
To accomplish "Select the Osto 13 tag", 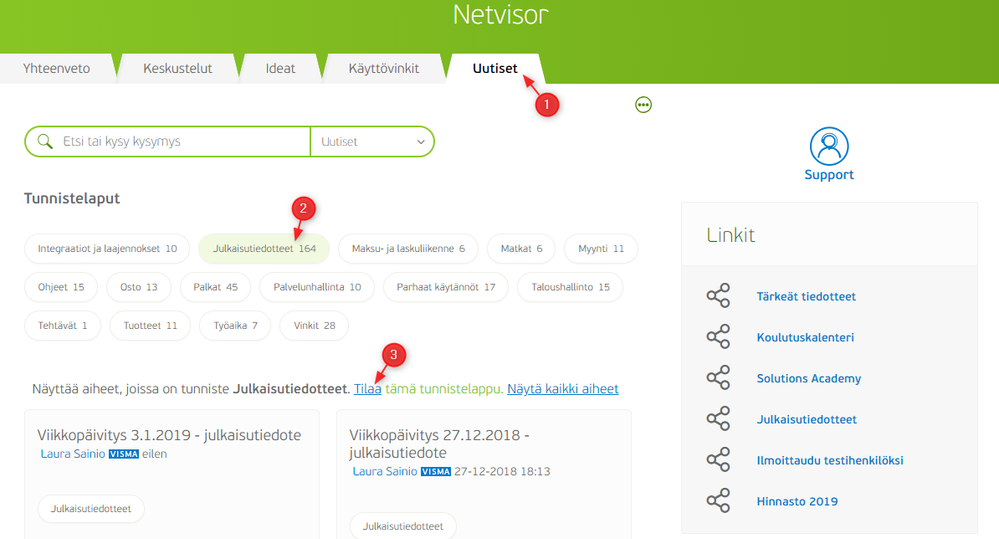I will coord(139,287).
